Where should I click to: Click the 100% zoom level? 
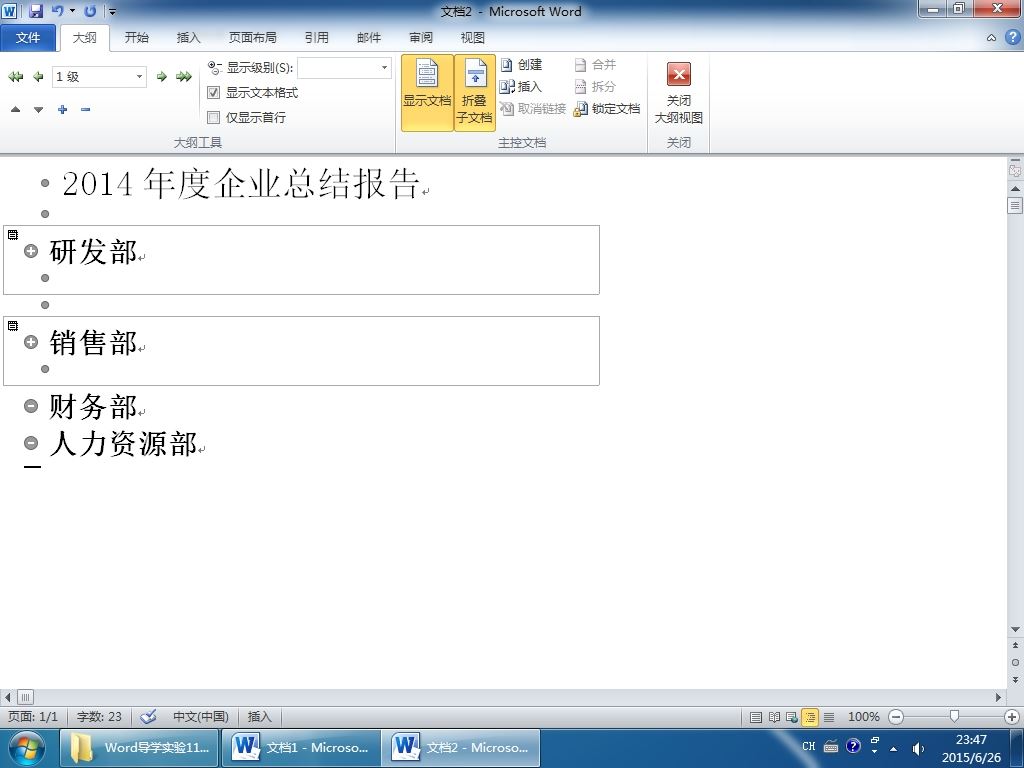863,717
